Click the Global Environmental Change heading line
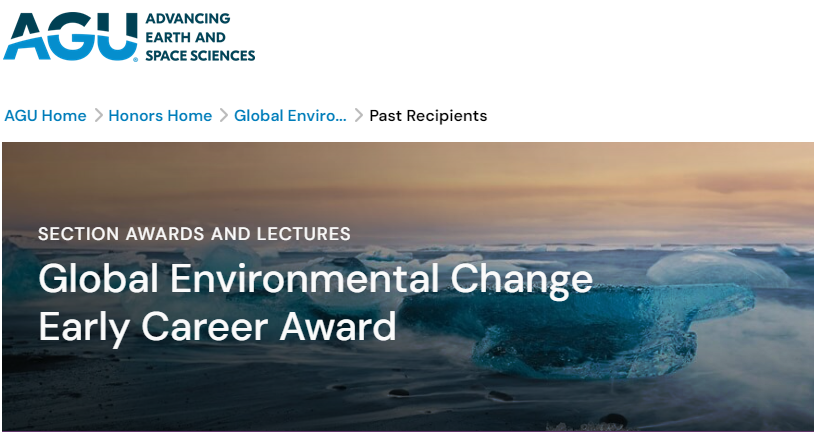 click(x=315, y=278)
